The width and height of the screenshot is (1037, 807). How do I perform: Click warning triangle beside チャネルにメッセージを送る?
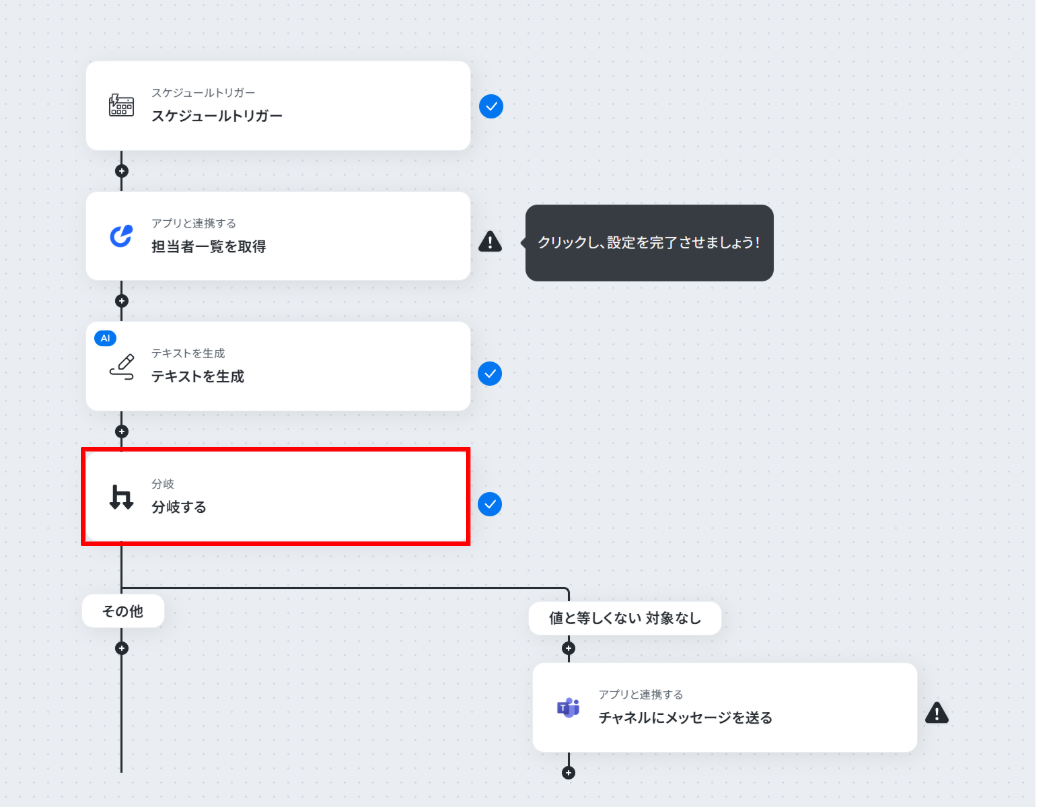(x=936, y=712)
